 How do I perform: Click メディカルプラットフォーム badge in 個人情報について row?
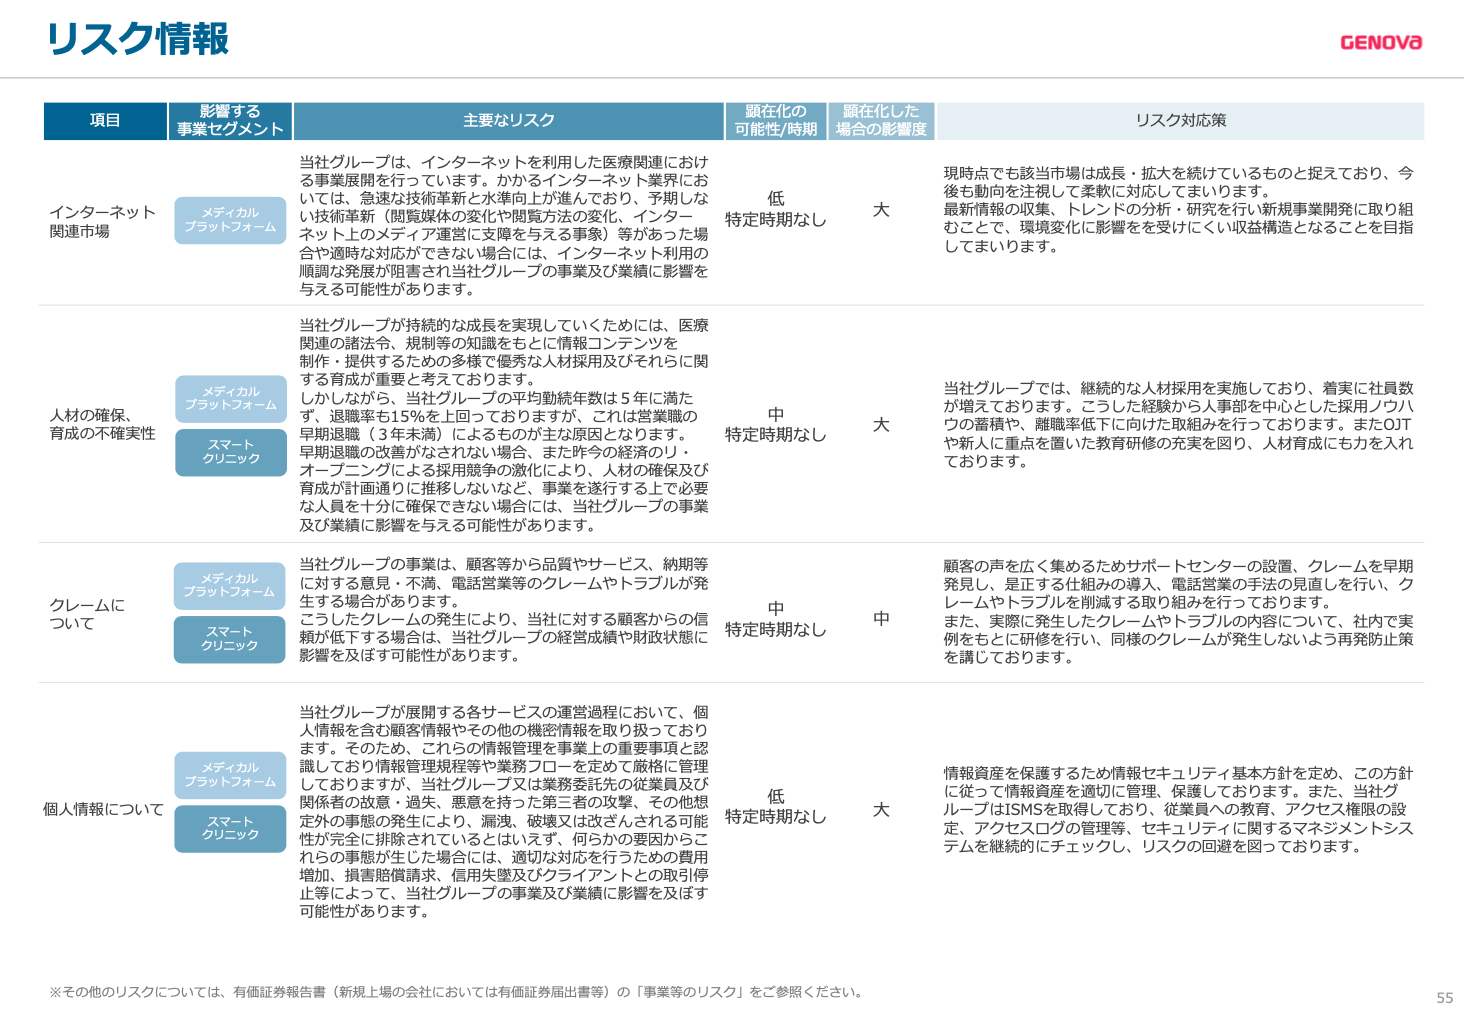(230, 775)
